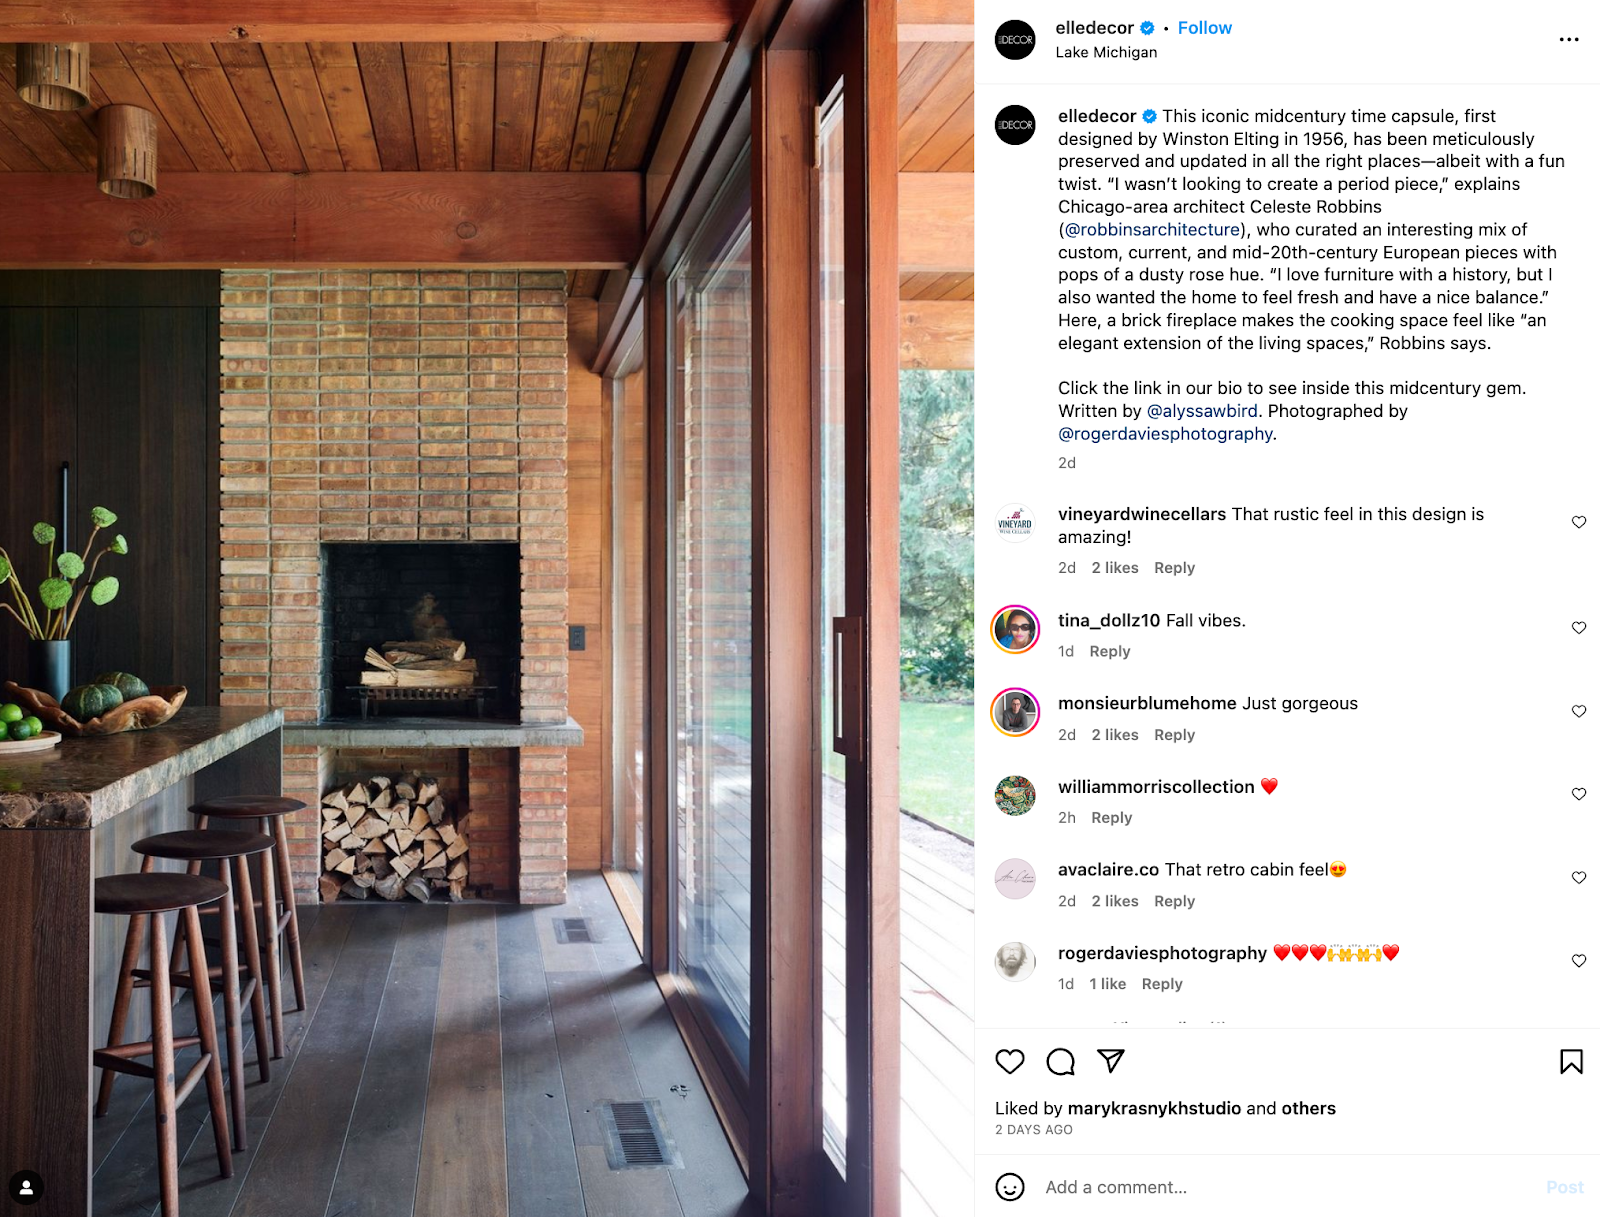1600x1217 pixels.
Task: Open @robbinsarchitecture profile mention
Action: click(1153, 229)
